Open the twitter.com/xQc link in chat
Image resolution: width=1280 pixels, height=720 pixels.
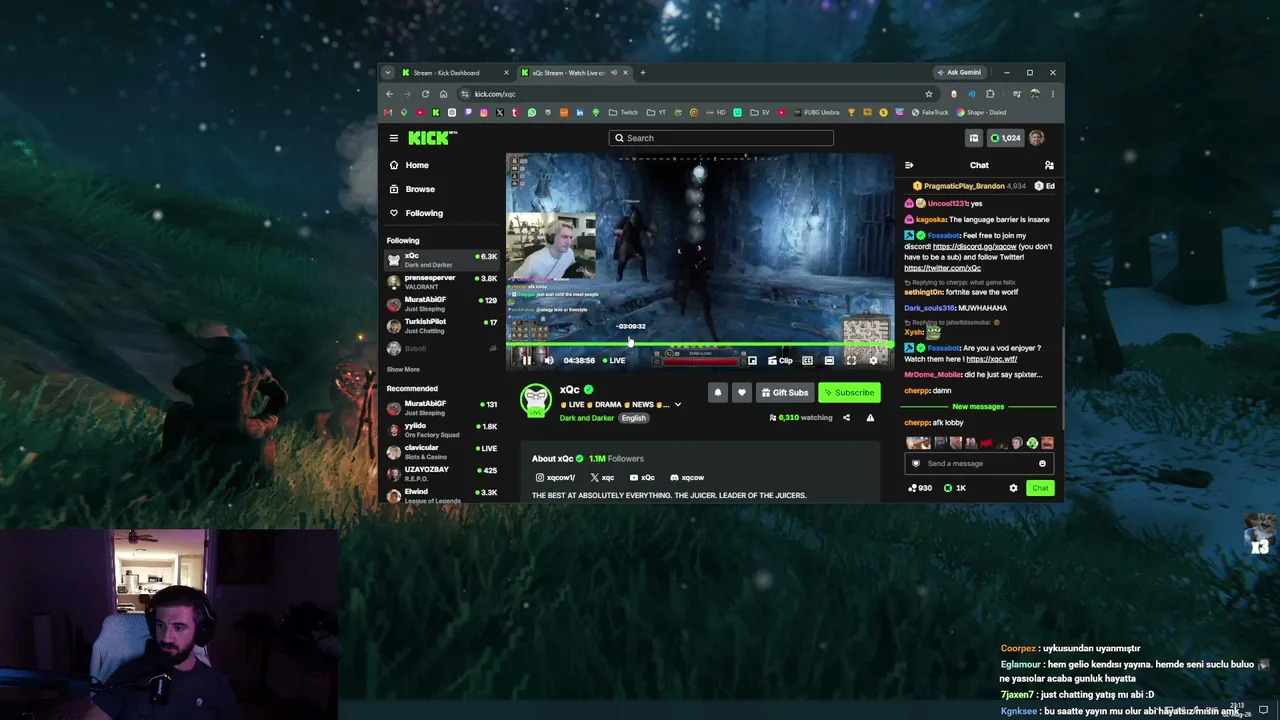pos(942,268)
